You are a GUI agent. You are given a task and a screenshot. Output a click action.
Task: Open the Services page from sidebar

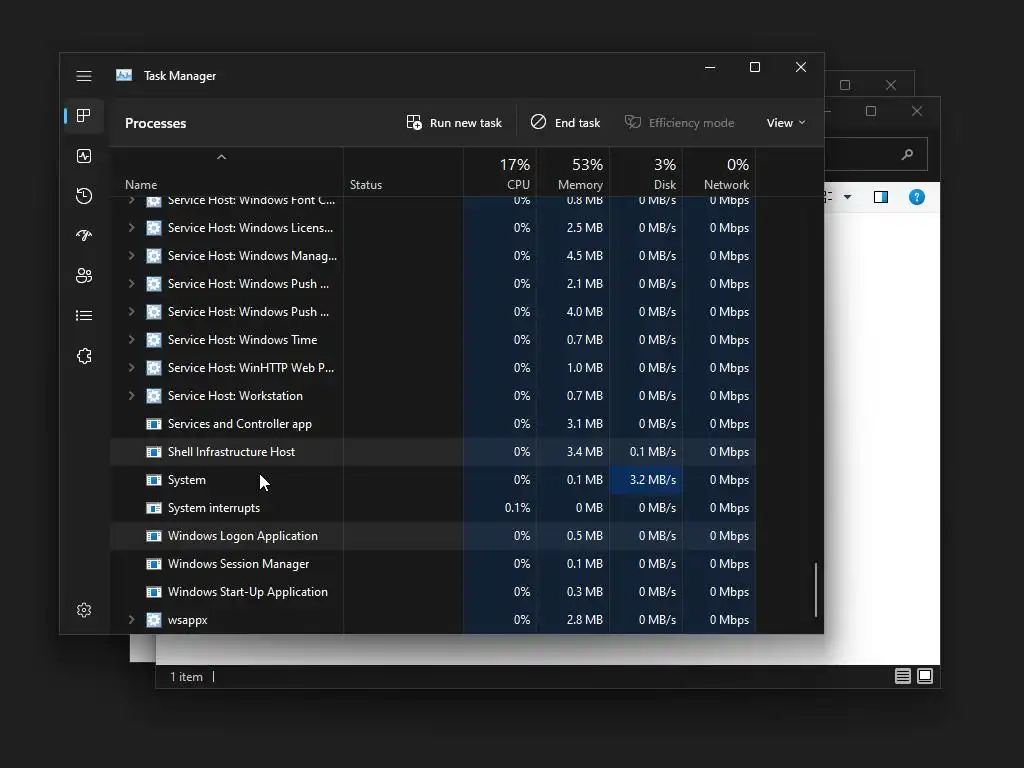(84, 356)
